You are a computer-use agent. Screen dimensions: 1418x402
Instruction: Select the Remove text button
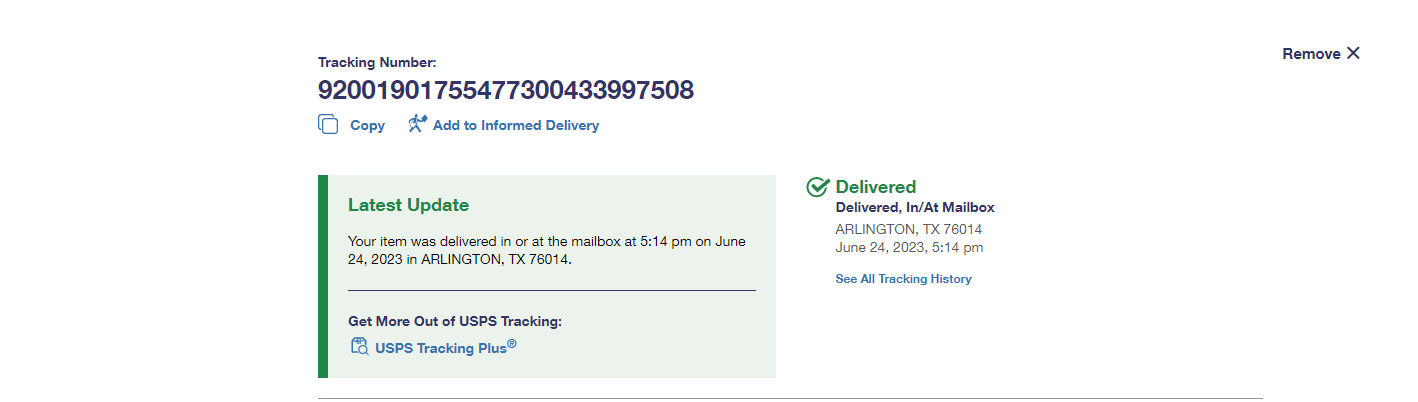pos(1311,54)
